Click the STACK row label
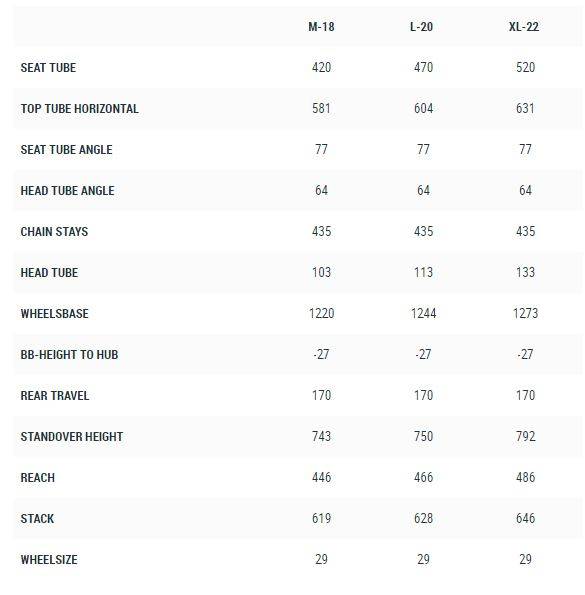Screen dimensions: 585x595 coord(37,518)
